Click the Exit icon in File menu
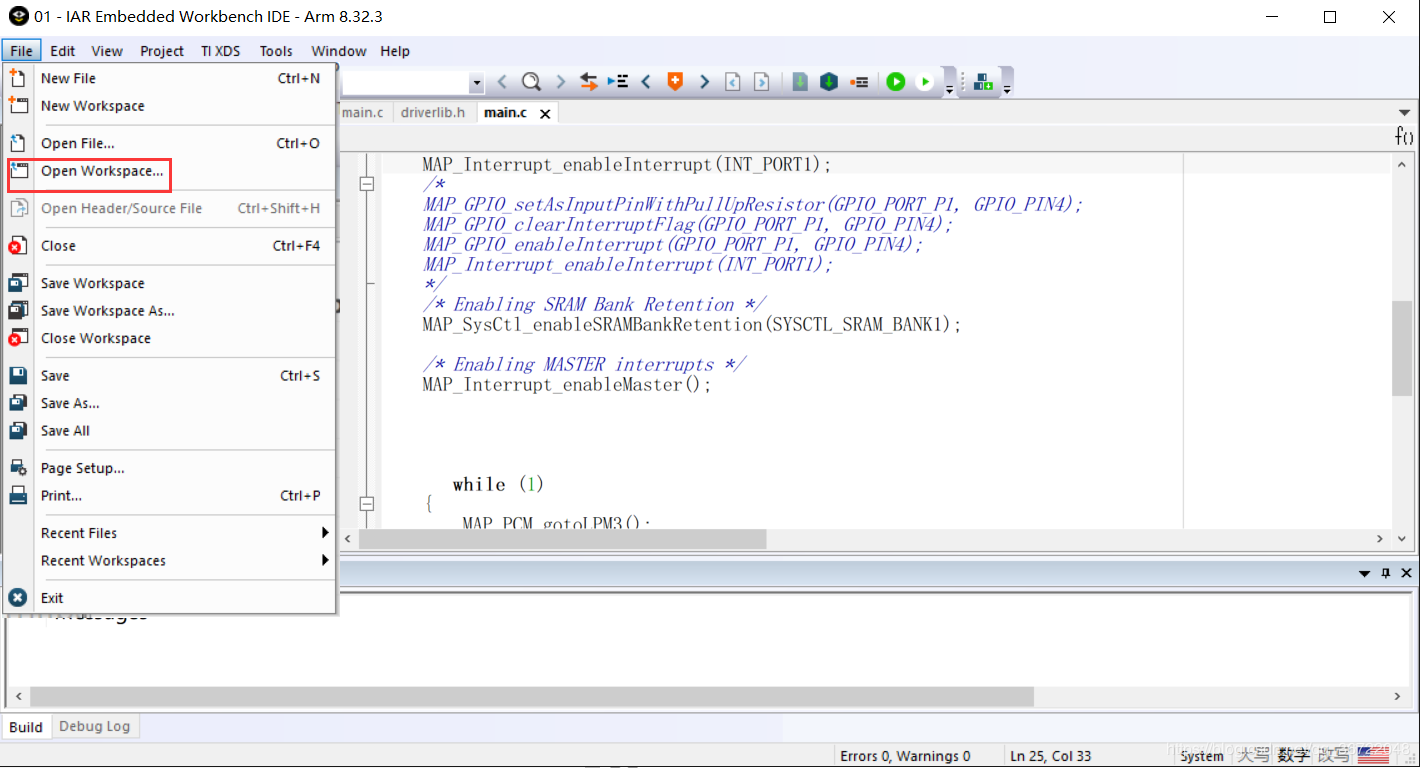This screenshot has height=768, width=1420. pos(18,598)
